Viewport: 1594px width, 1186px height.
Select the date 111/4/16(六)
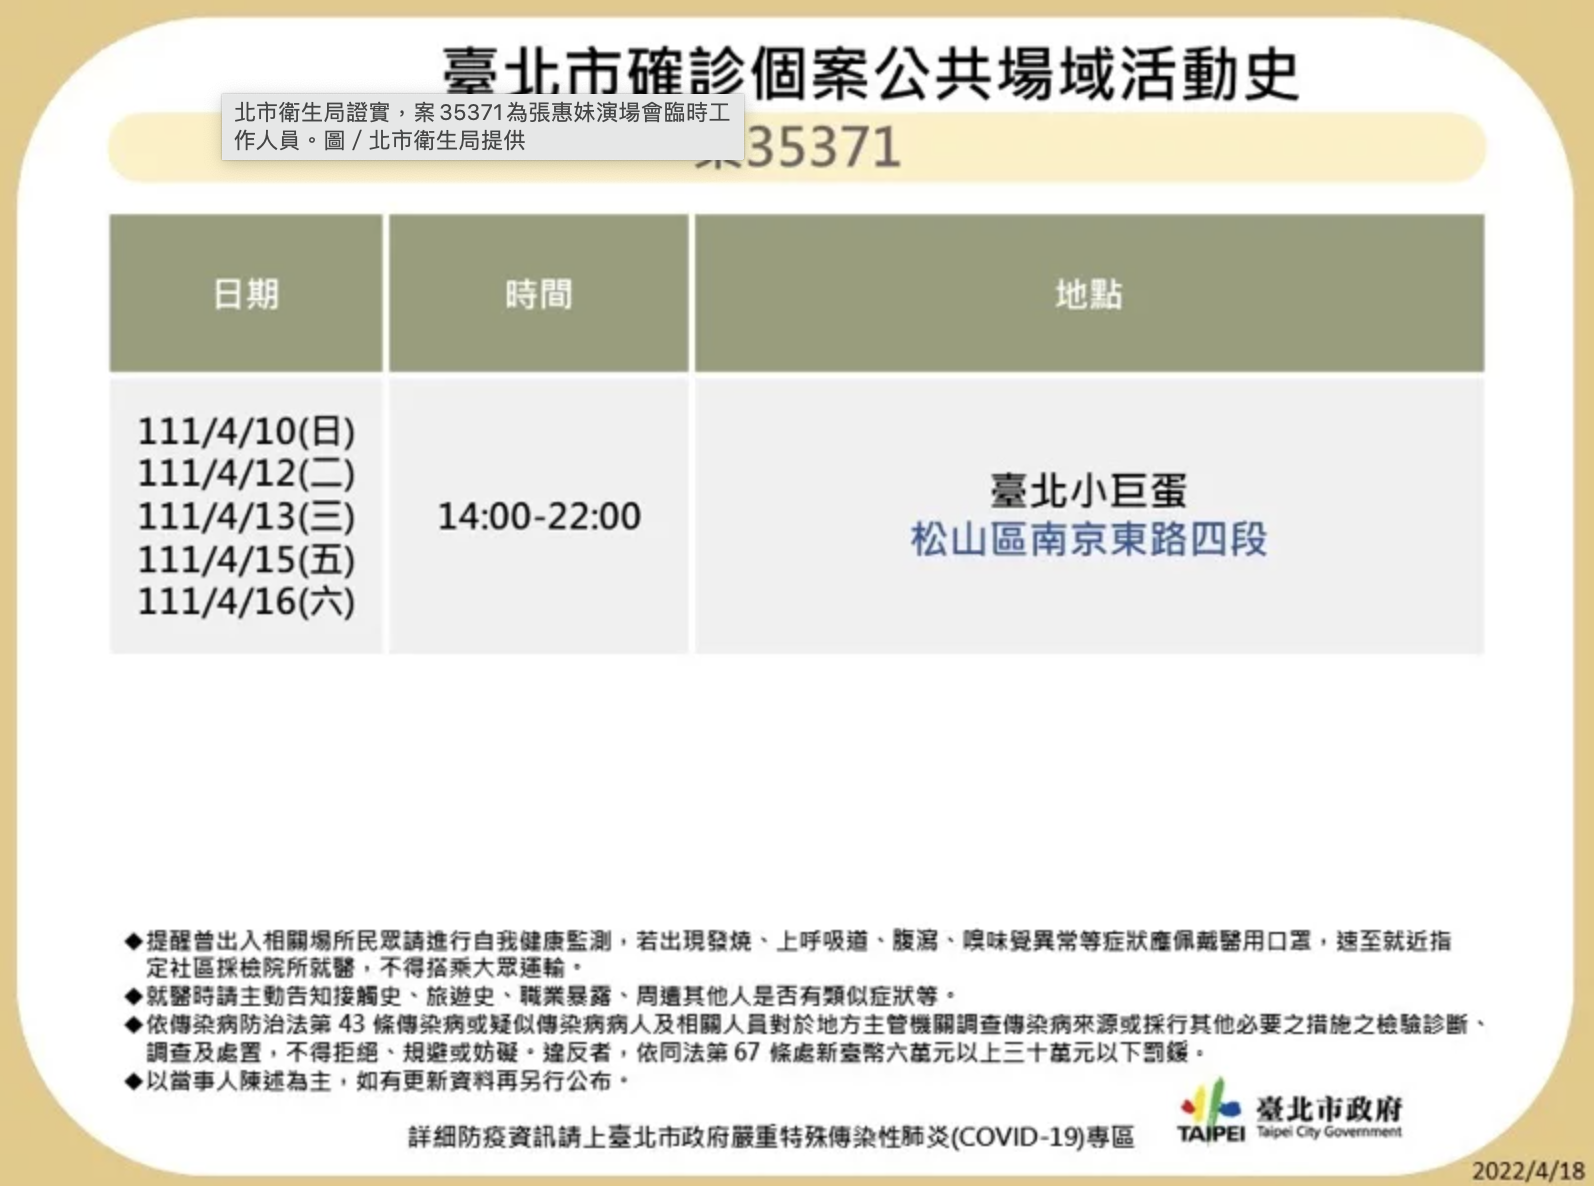(x=246, y=601)
